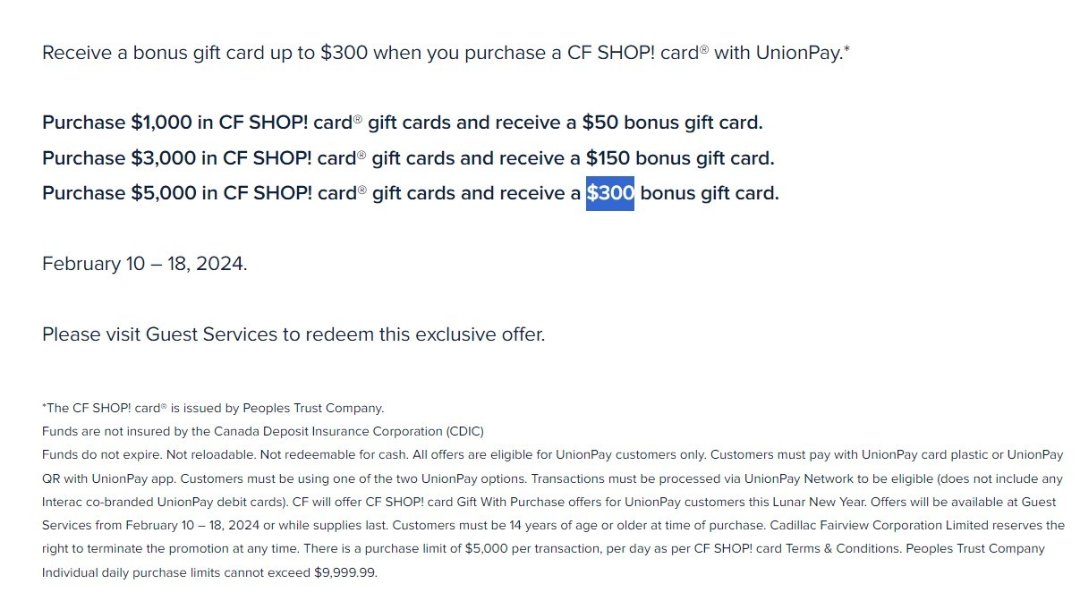Click the large February 10 – 18, 2024 date line
Screen dimensions: 1080x609
[x=144, y=264]
